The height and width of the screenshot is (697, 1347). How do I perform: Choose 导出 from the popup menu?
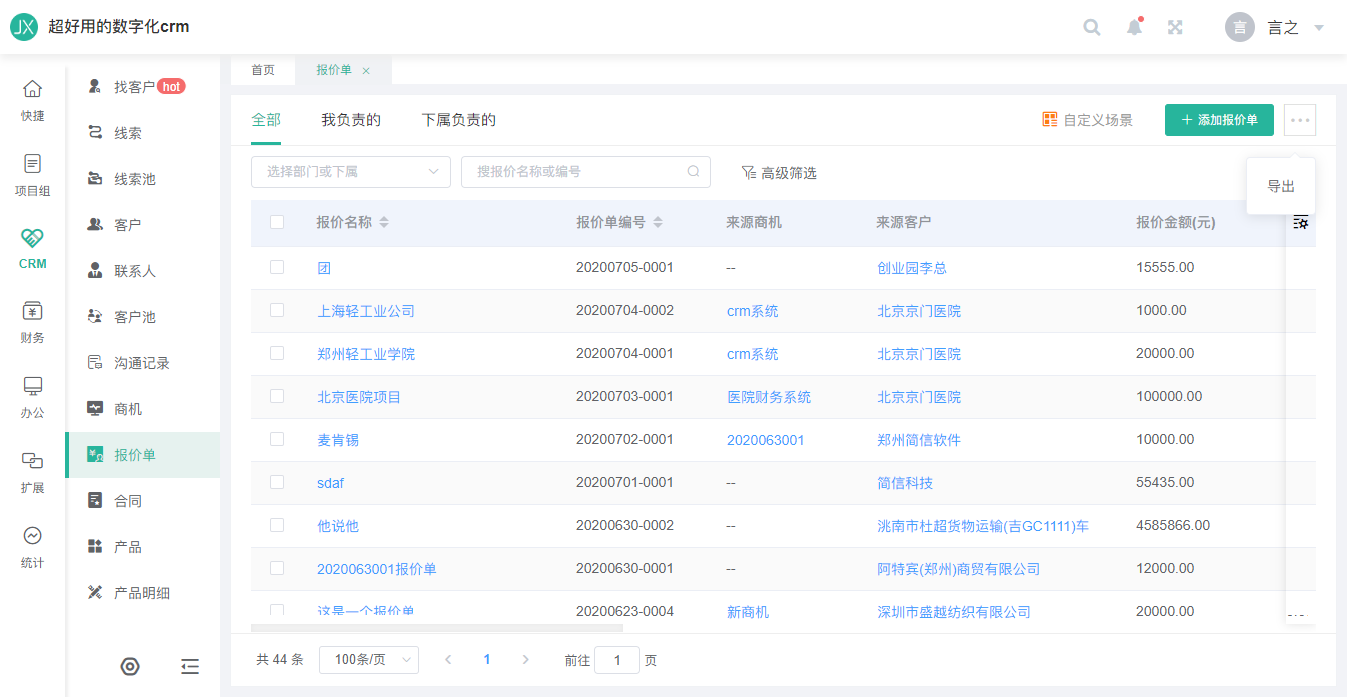tap(1281, 186)
